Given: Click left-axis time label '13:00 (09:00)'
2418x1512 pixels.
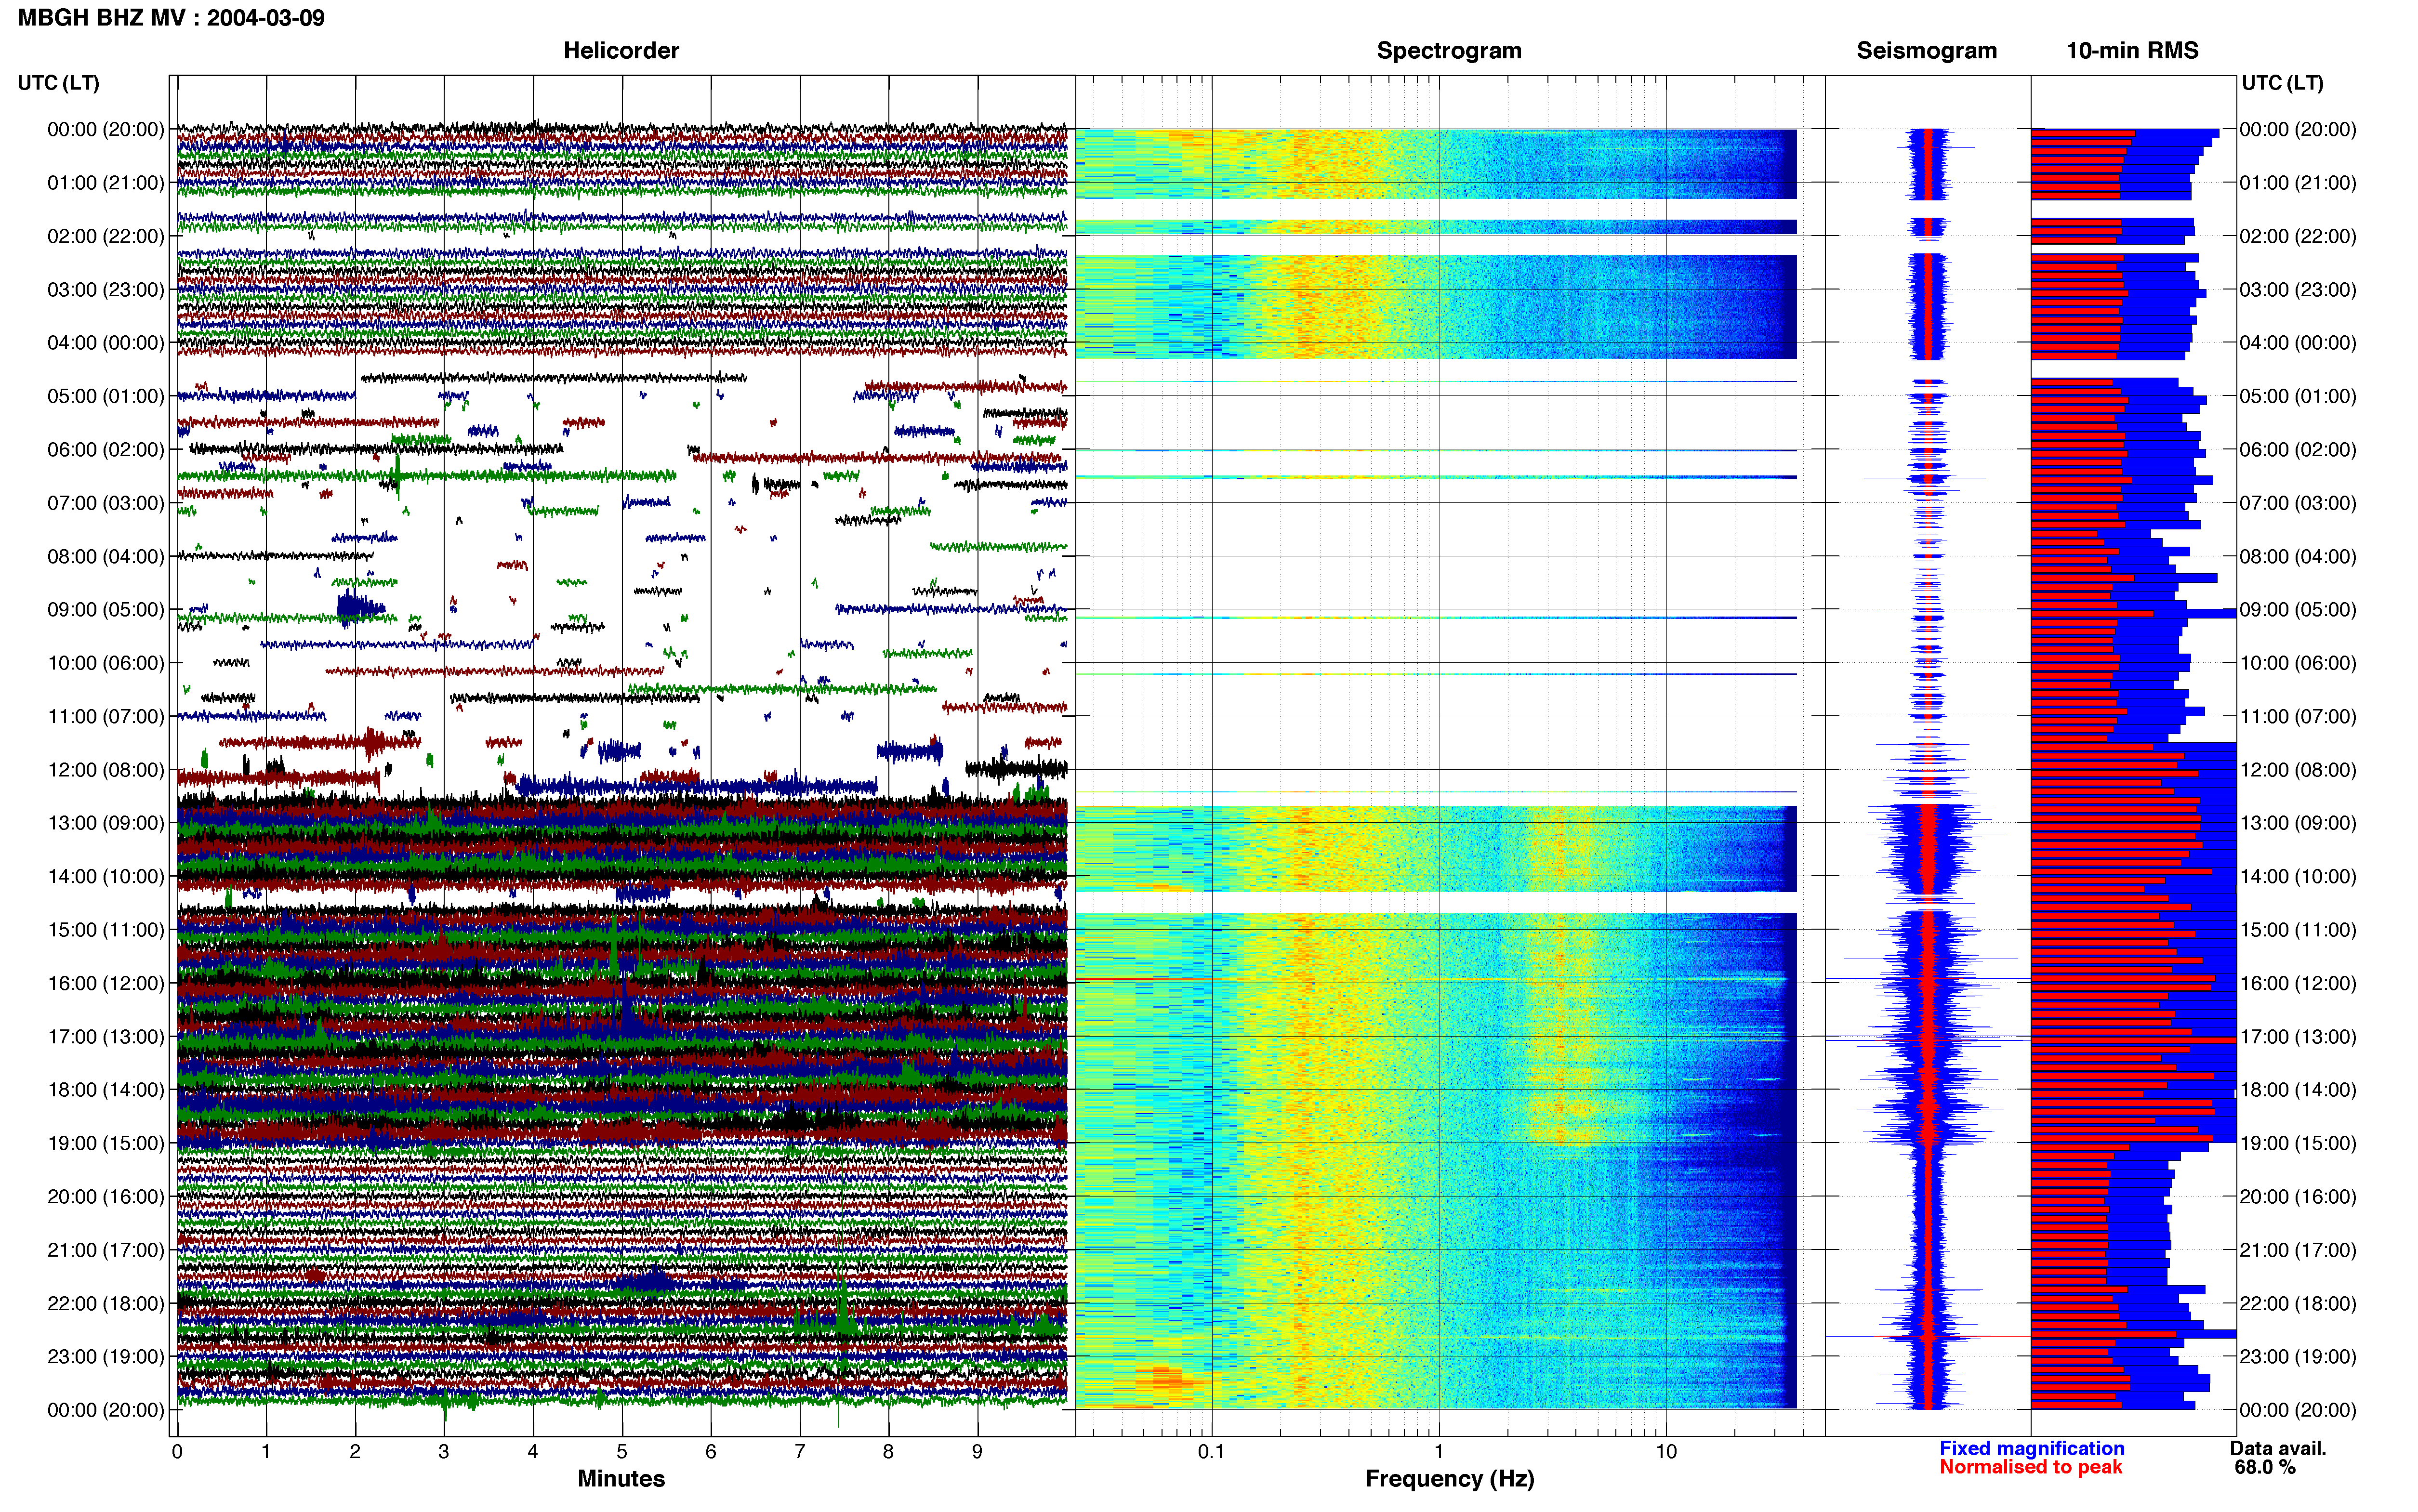Looking at the screenshot, I should point(106,823).
